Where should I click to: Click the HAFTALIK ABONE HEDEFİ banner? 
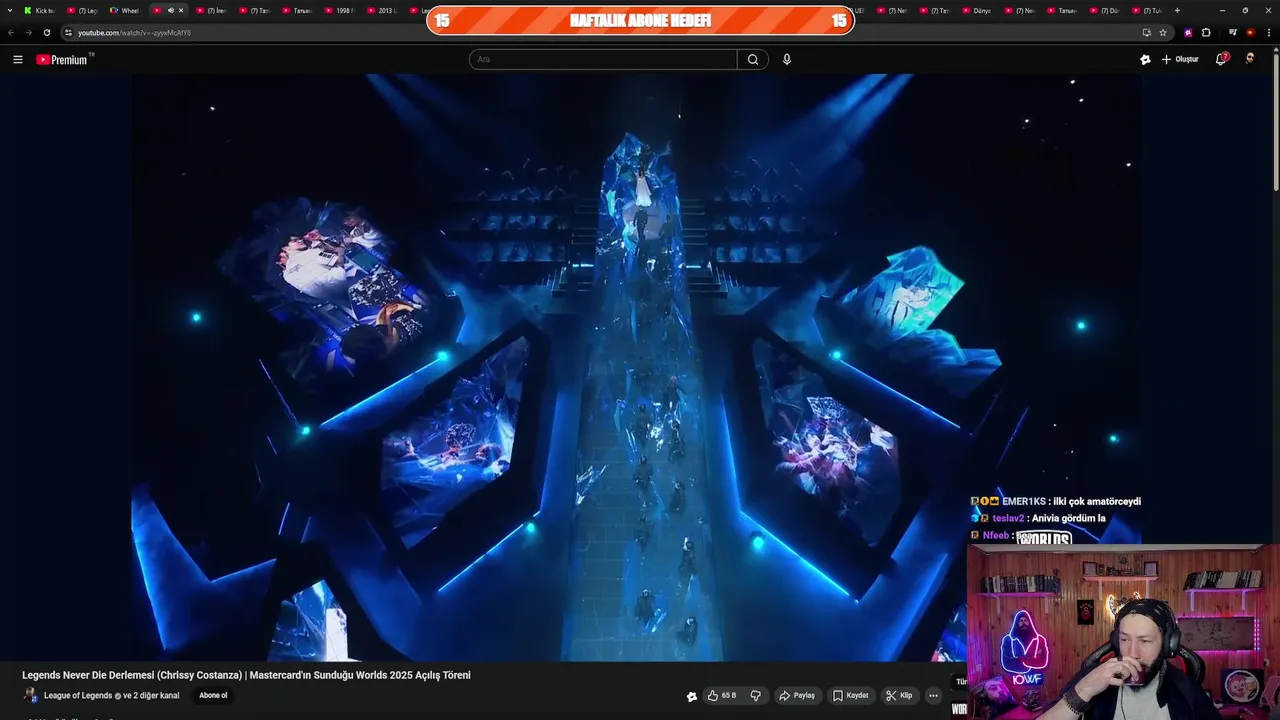[x=640, y=20]
